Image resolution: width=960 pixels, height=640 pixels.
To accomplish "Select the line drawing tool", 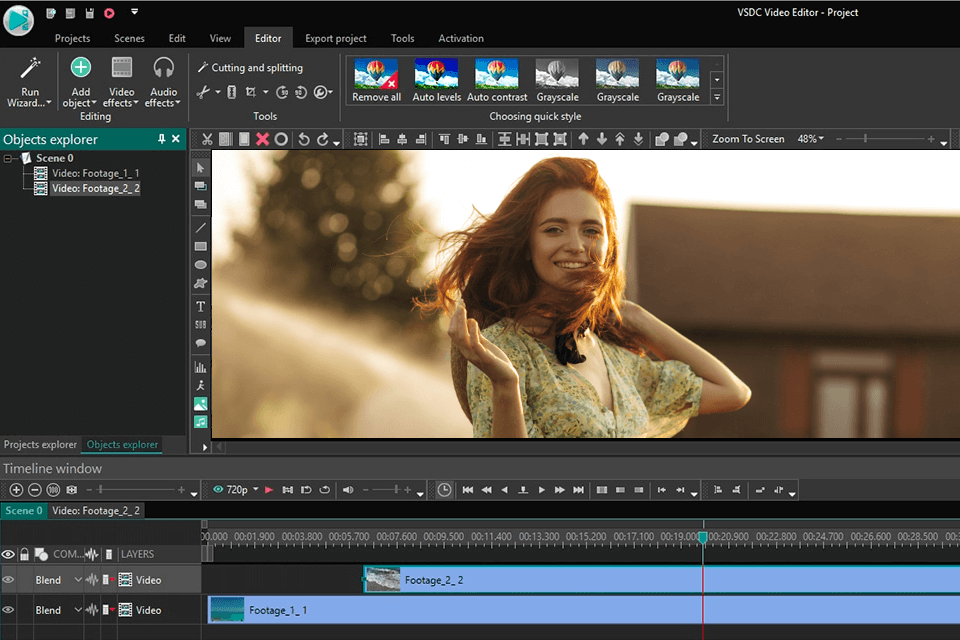I will (x=200, y=227).
